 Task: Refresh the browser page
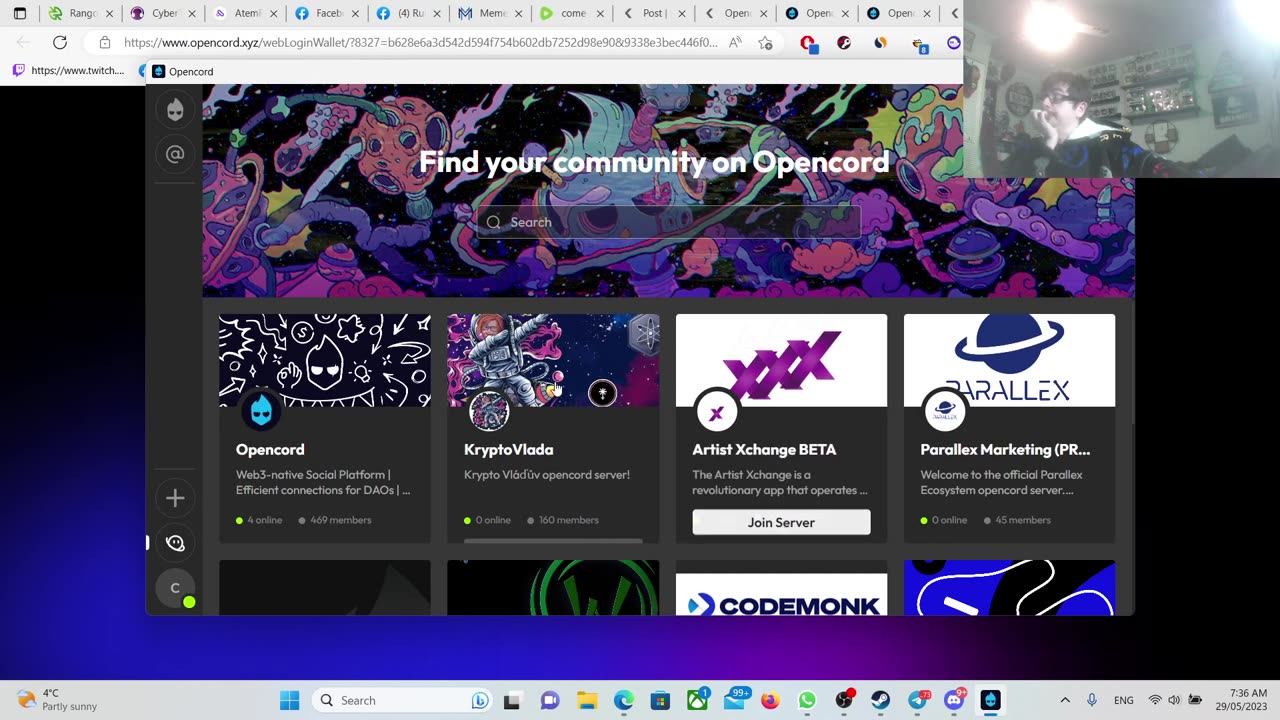[60, 42]
